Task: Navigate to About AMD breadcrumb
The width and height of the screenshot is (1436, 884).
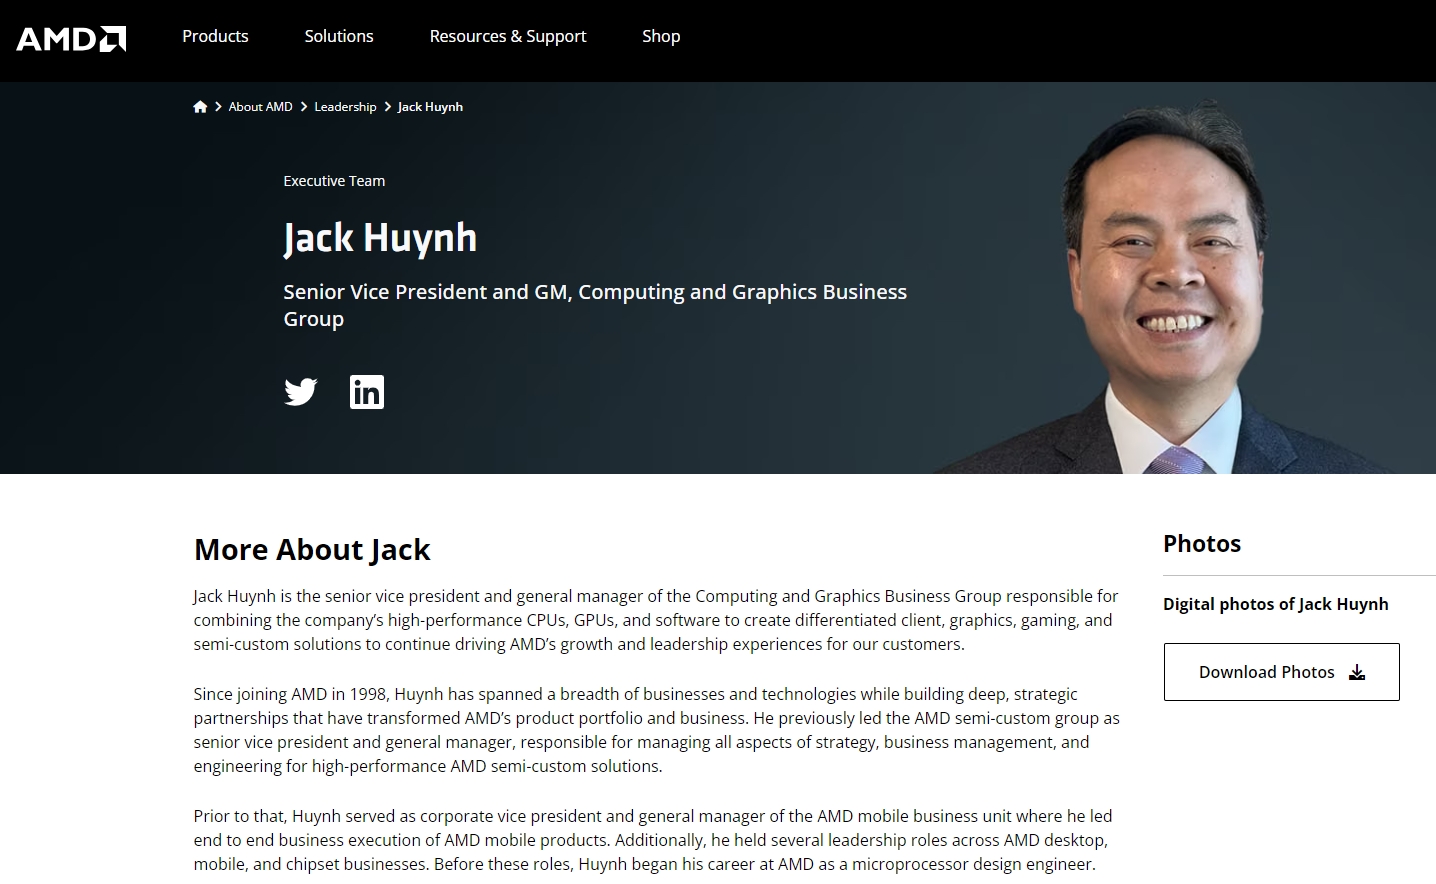Action: [x=260, y=107]
